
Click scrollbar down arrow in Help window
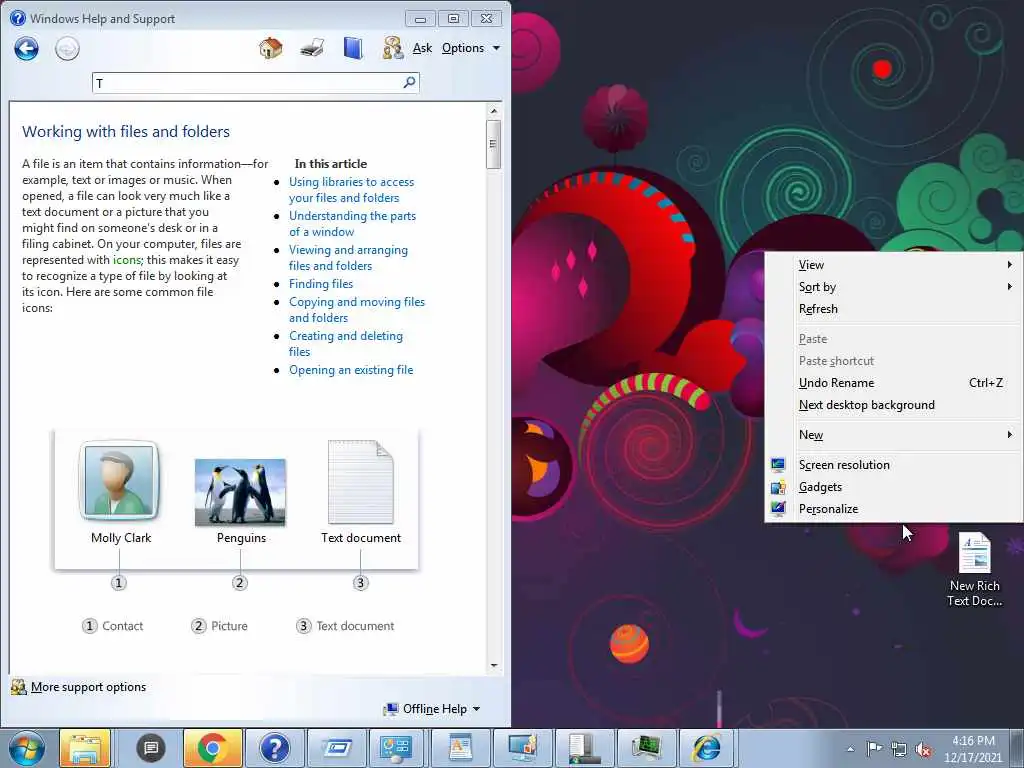pyautogui.click(x=494, y=665)
